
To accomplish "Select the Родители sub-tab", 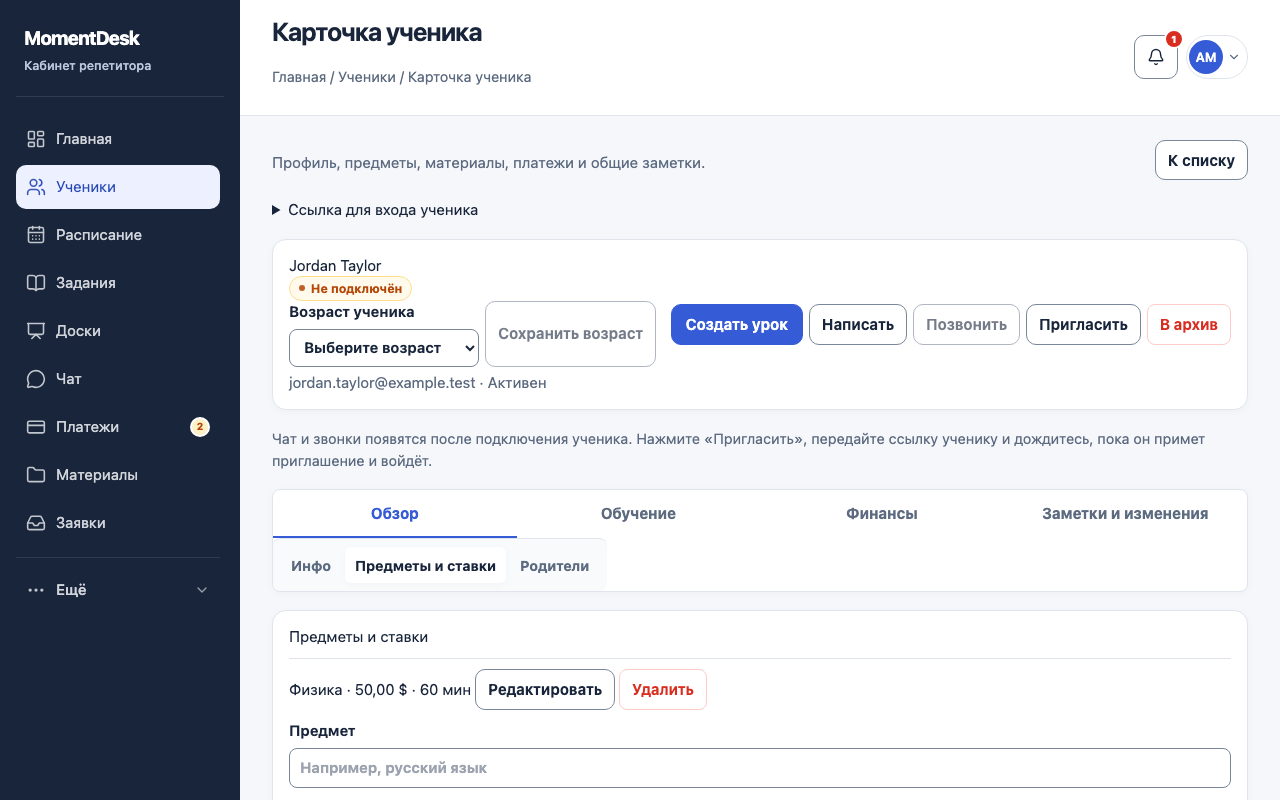I will pyautogui.click(x=554, y=566).
